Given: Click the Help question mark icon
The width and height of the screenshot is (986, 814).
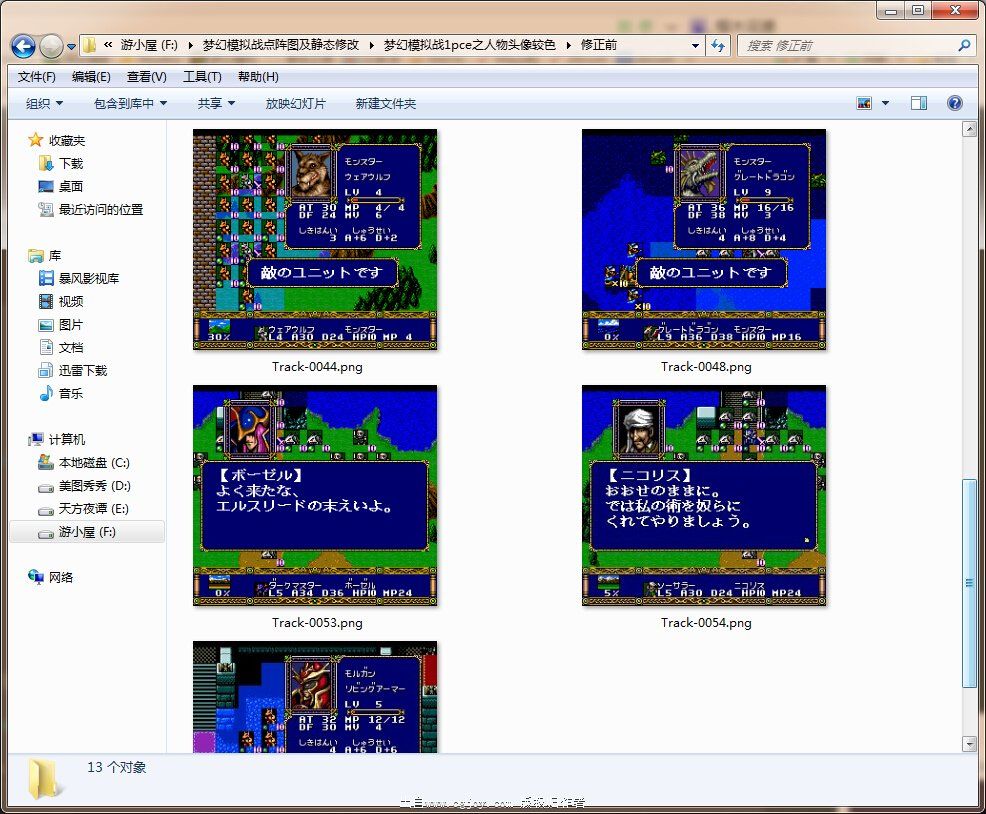Looking at the screenshot, I should pos(954,103).
